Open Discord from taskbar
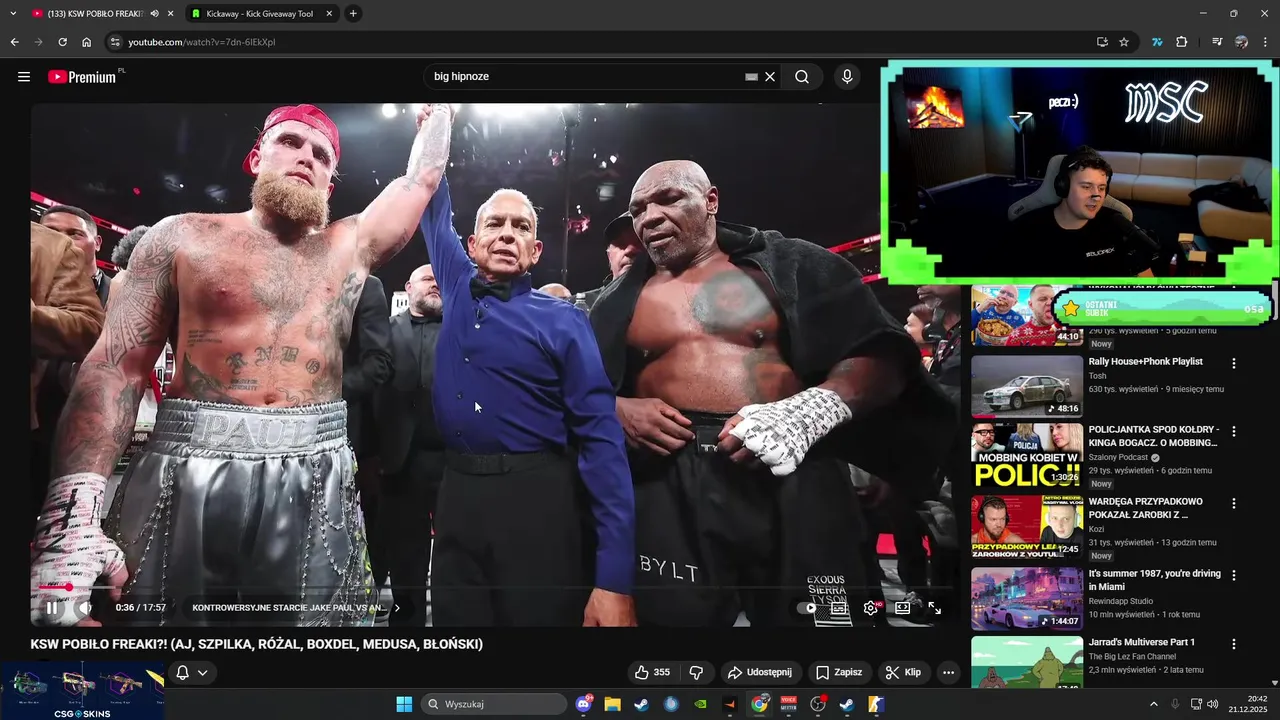This screenshot has width=1280, height=720. point(584,704)
